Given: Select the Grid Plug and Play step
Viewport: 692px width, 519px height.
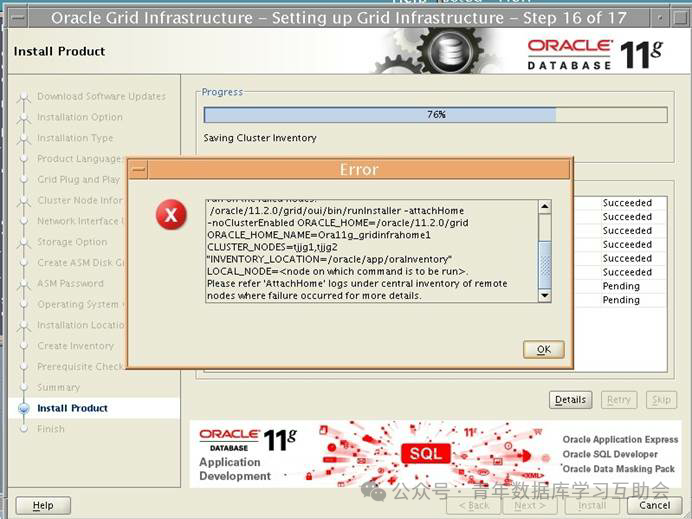Looking at the screenshot, I should pos(79,180).
